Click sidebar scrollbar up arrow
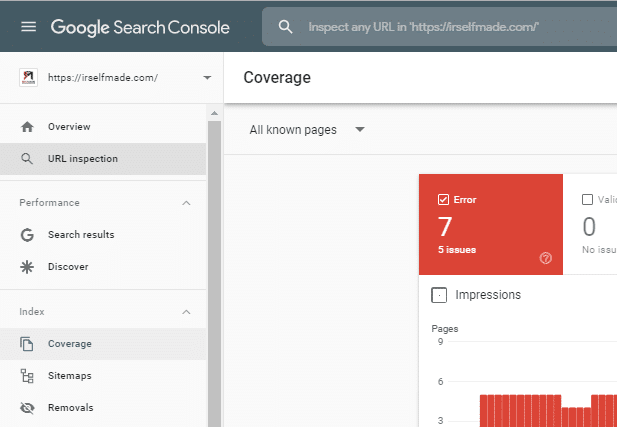 tap(214, 113)
